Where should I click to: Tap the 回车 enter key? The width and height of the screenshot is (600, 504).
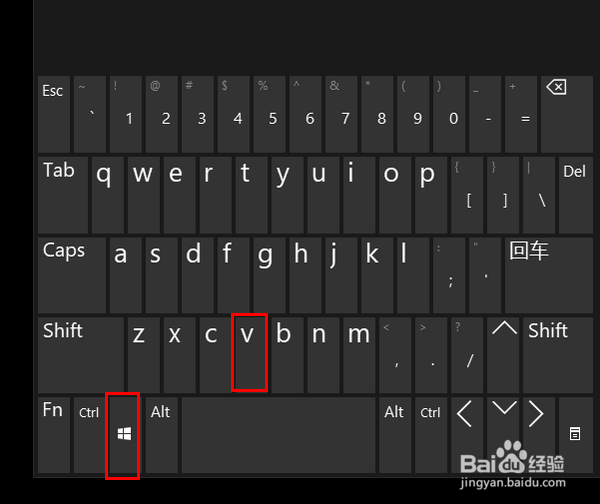[549, 275]
